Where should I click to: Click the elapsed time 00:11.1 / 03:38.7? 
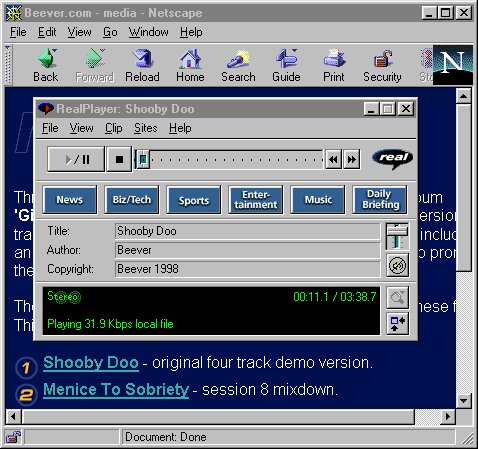coord(335,297)
